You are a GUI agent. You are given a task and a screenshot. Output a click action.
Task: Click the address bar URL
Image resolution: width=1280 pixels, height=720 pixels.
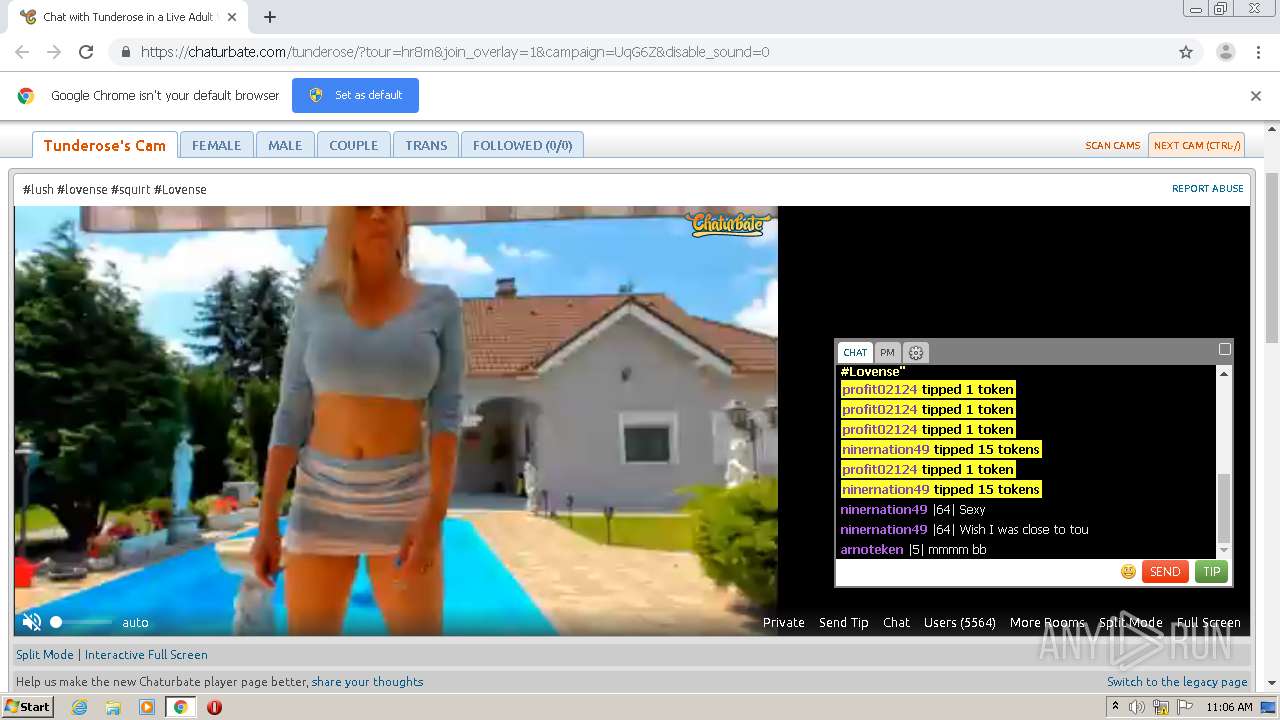pos(455,52)
